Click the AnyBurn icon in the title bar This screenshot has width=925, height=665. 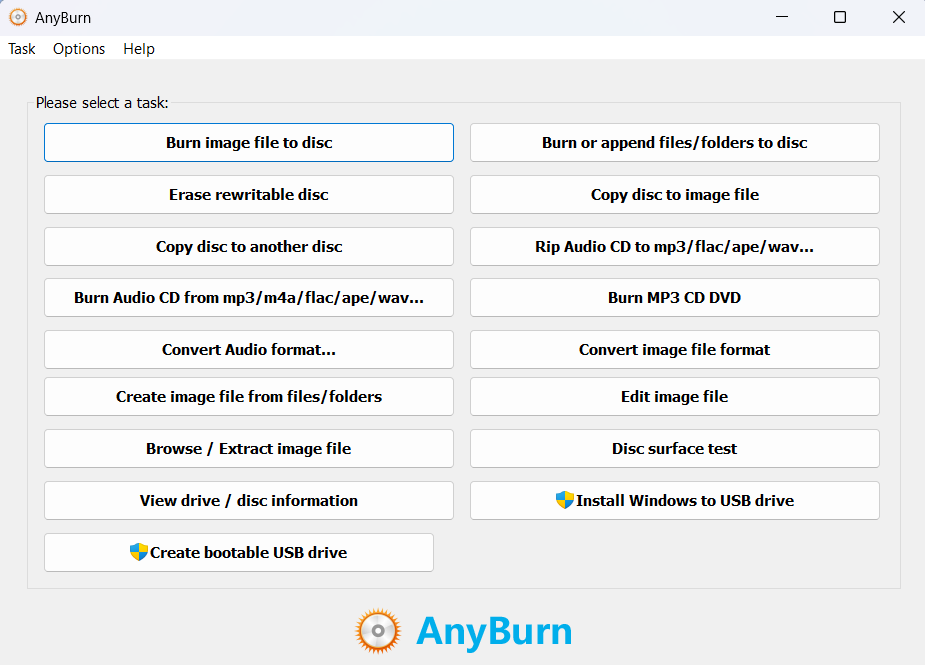tap(18, 17)
